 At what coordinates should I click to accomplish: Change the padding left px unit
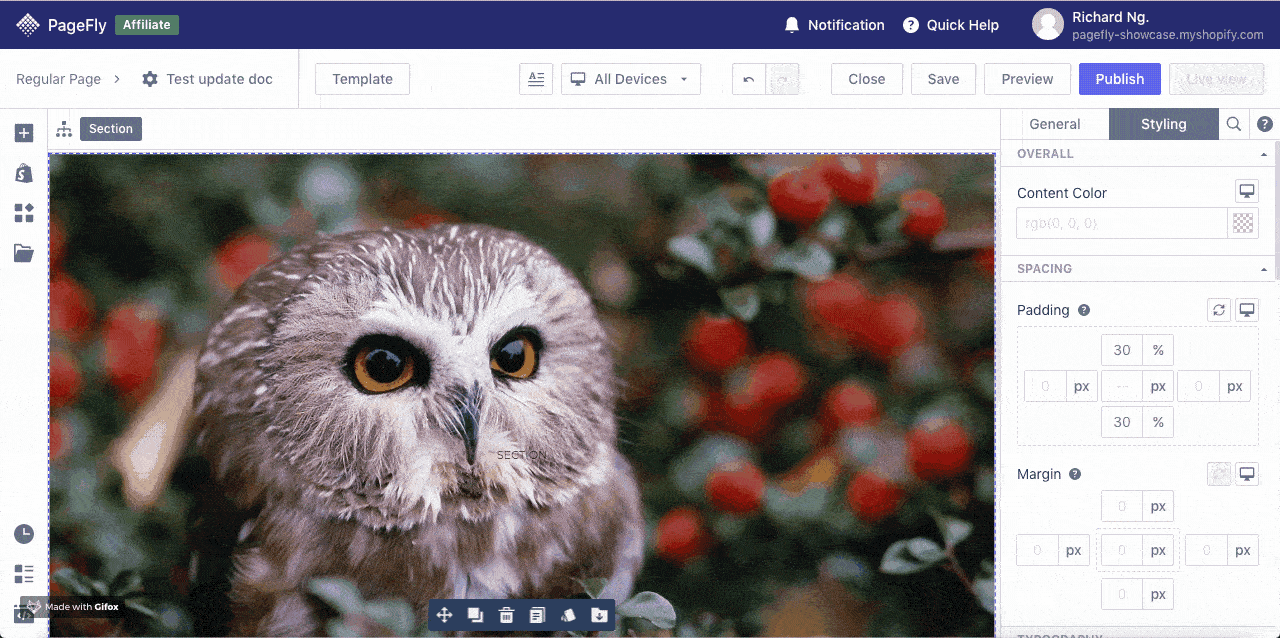coord(1081,386)
